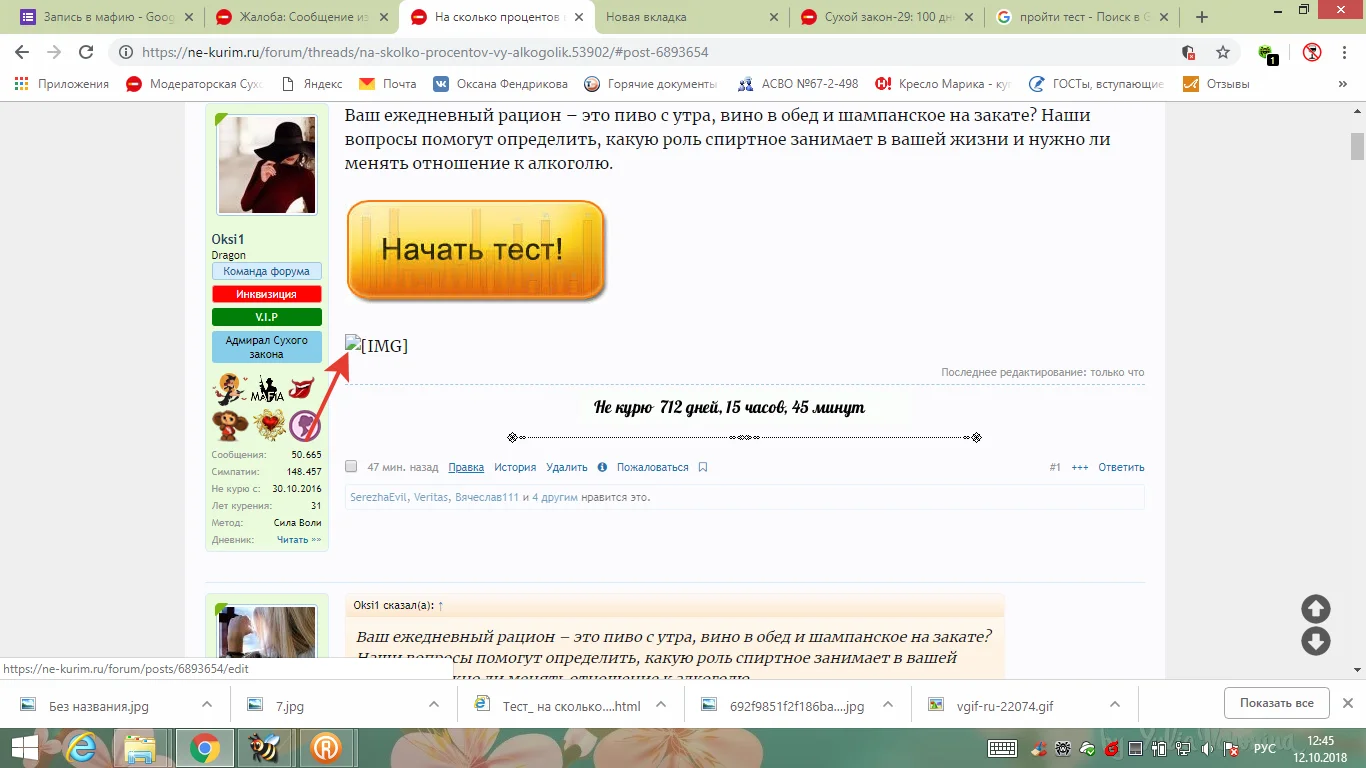The height and width of the screenshot is (768, 1366).
Task: Open the Приложения apps shortcut
Action: pyautogui.click(x=62, y=84)
